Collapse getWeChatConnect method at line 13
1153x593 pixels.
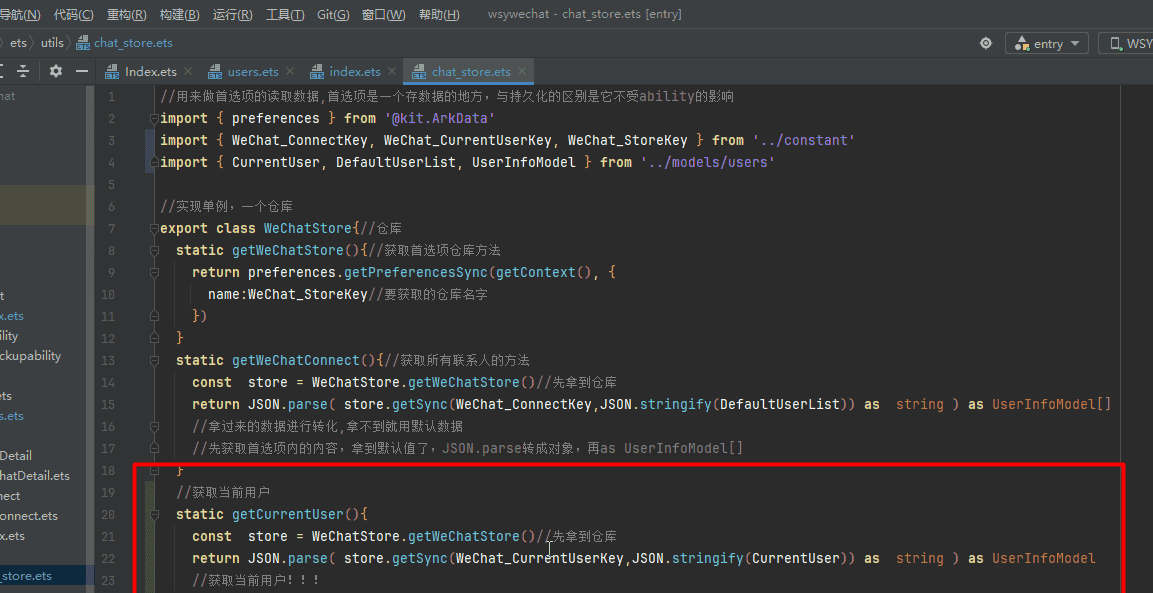click(x=154, y=360)
